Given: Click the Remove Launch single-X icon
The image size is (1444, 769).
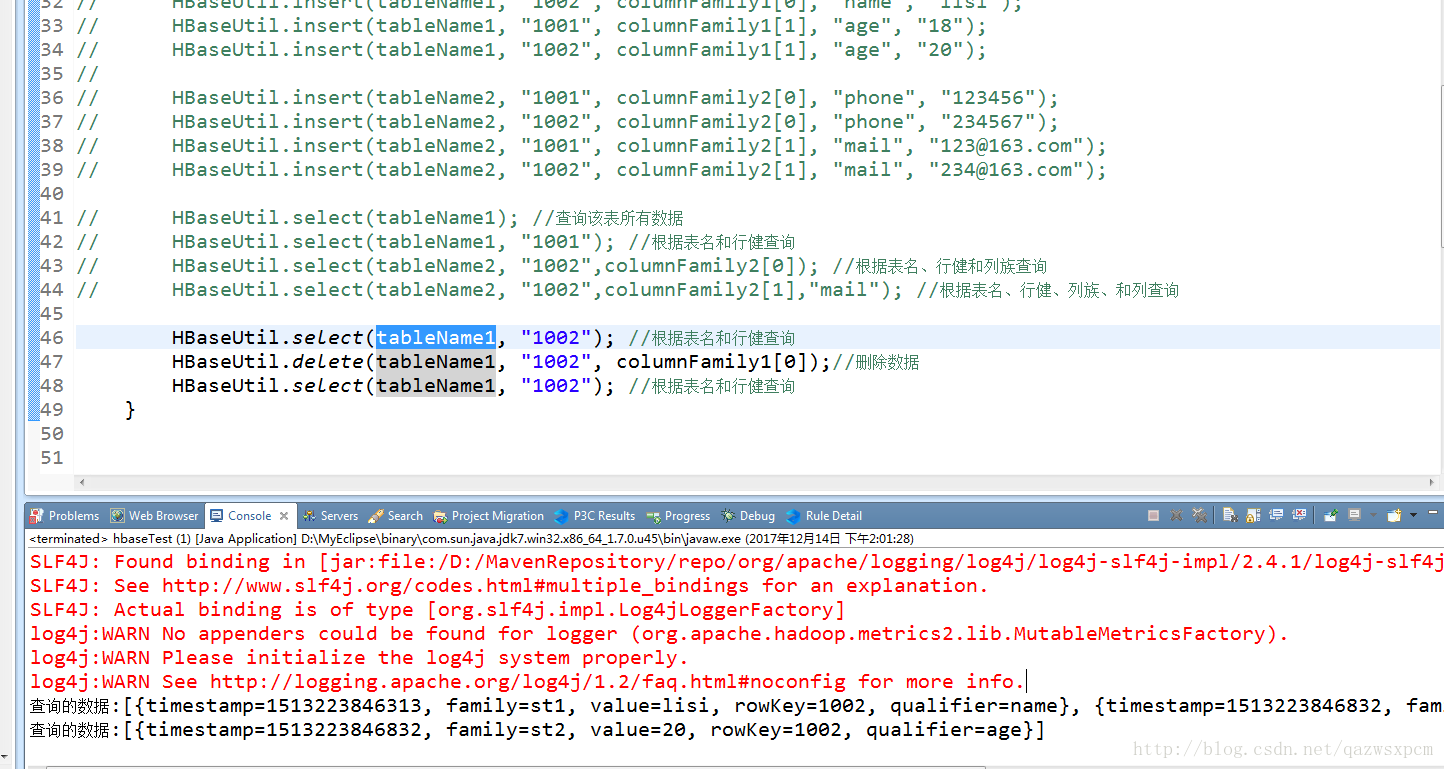Looking at the screenshot, I should (x=1176, y=516).
